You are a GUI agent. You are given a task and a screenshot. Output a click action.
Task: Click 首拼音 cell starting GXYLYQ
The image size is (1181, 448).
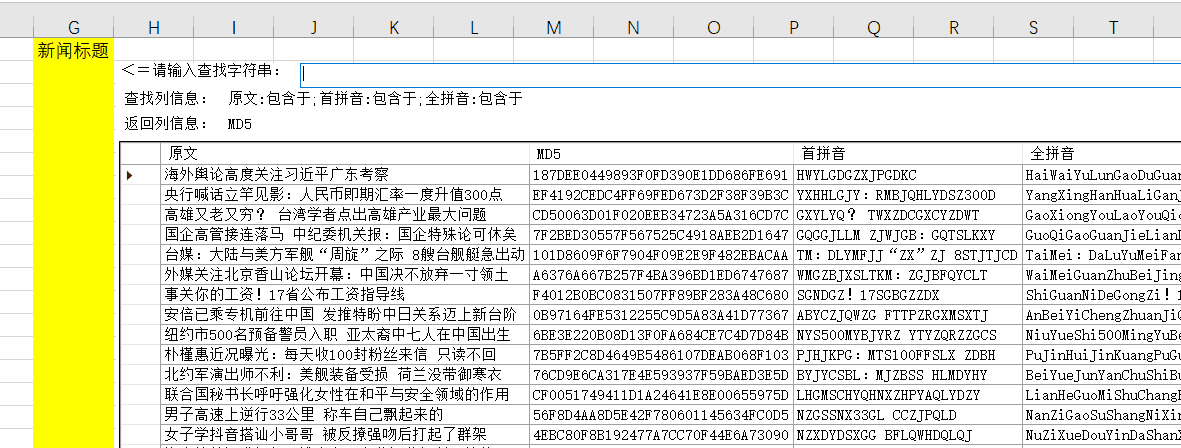(908, 215)
